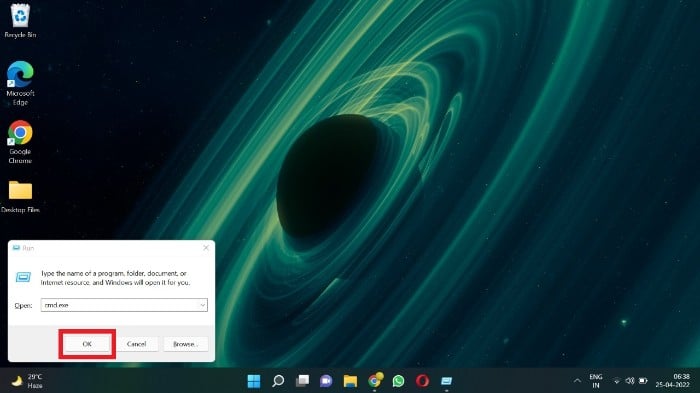Expand the Open field history dropdown

pos(203,305)
